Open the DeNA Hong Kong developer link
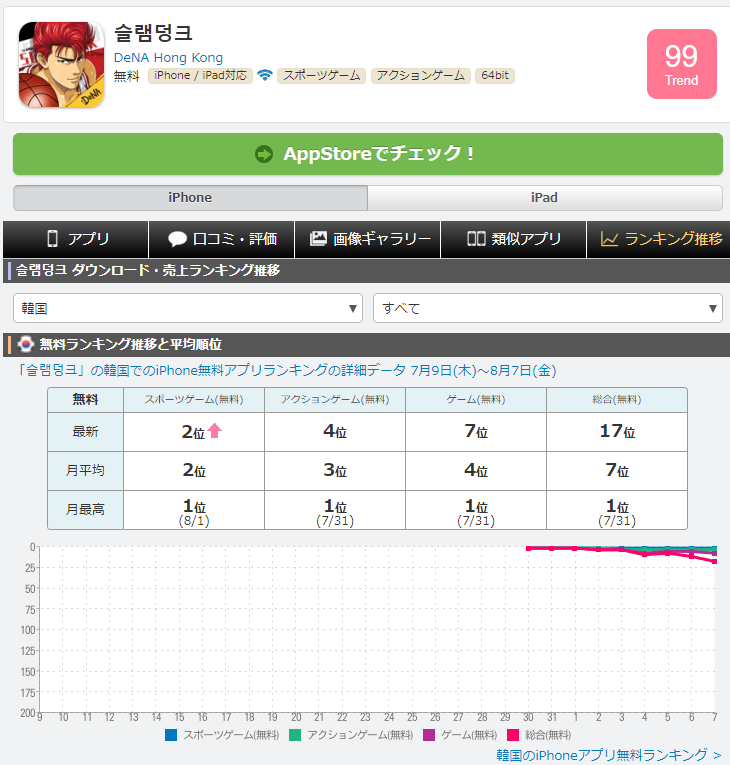The height and width of the screenshot is (765, 730). click(168, 58)
